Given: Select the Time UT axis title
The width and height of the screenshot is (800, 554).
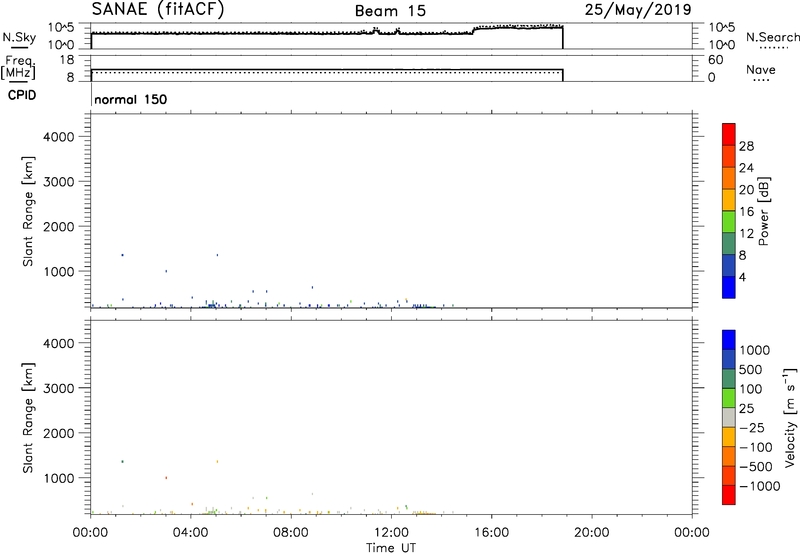Looking at the screenshot, I should pos(391,548).
